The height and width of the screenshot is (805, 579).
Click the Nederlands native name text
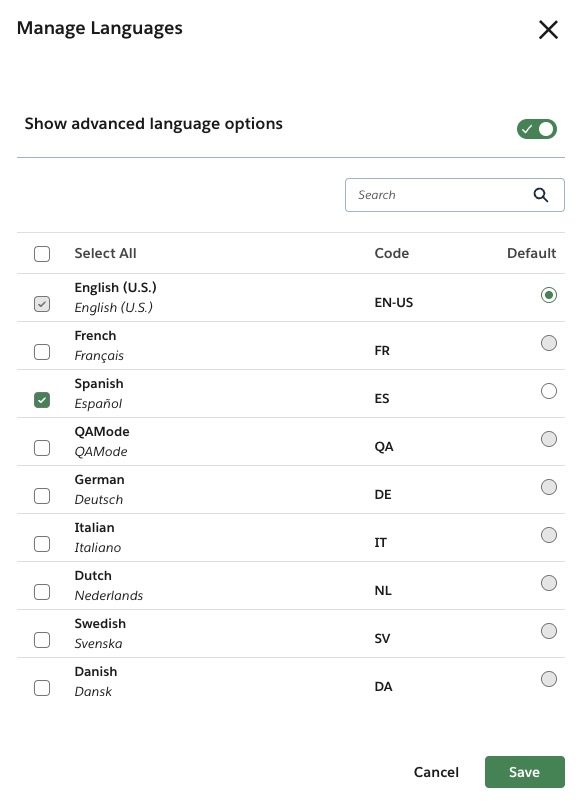(109, 596)
